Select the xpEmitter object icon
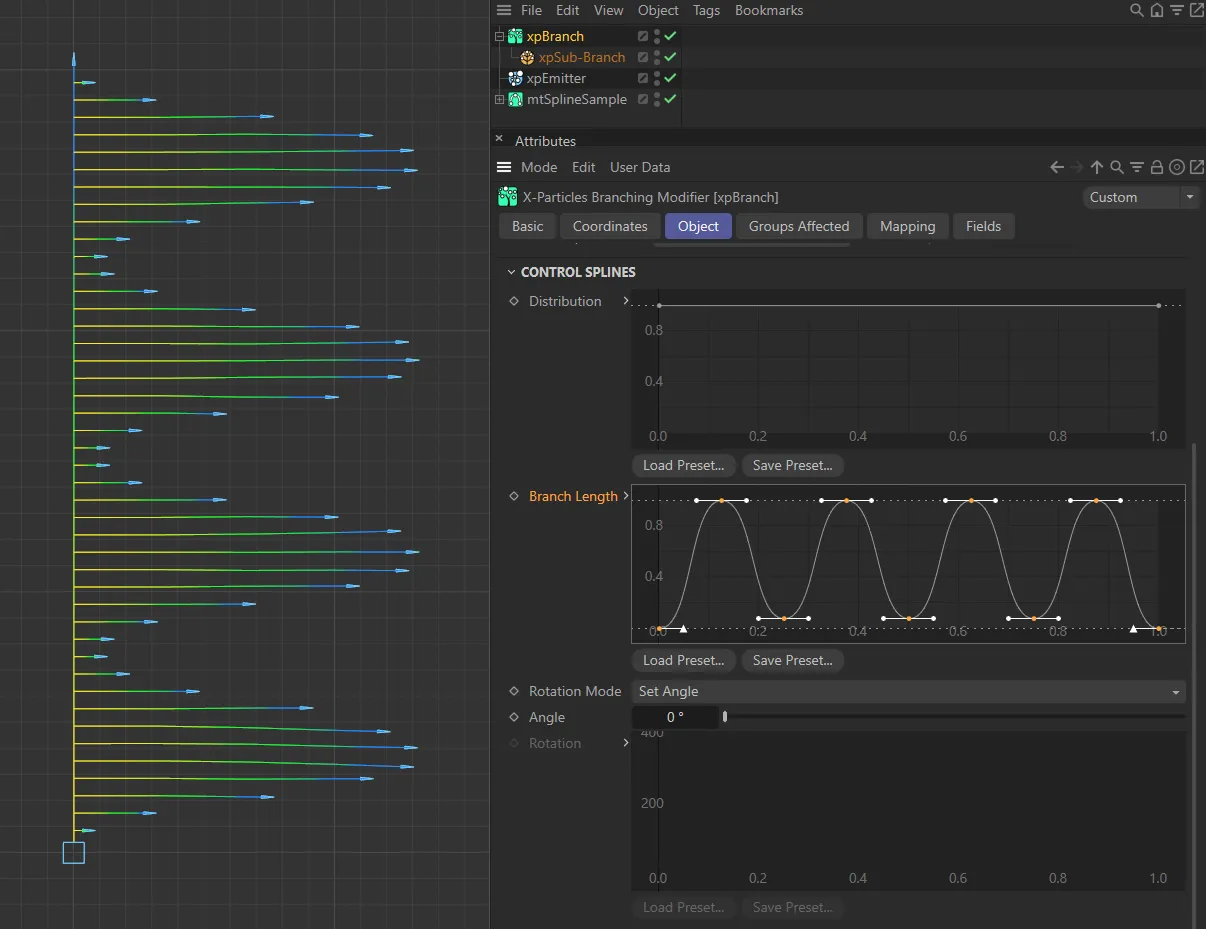Screen dimensions: 1206x929 click(514, 78)
